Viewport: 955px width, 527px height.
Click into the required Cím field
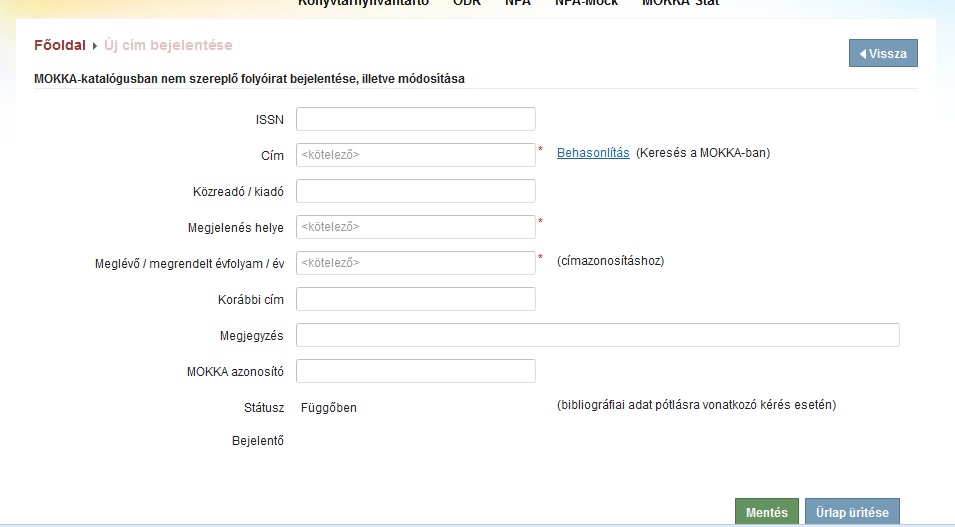[416, 155]
